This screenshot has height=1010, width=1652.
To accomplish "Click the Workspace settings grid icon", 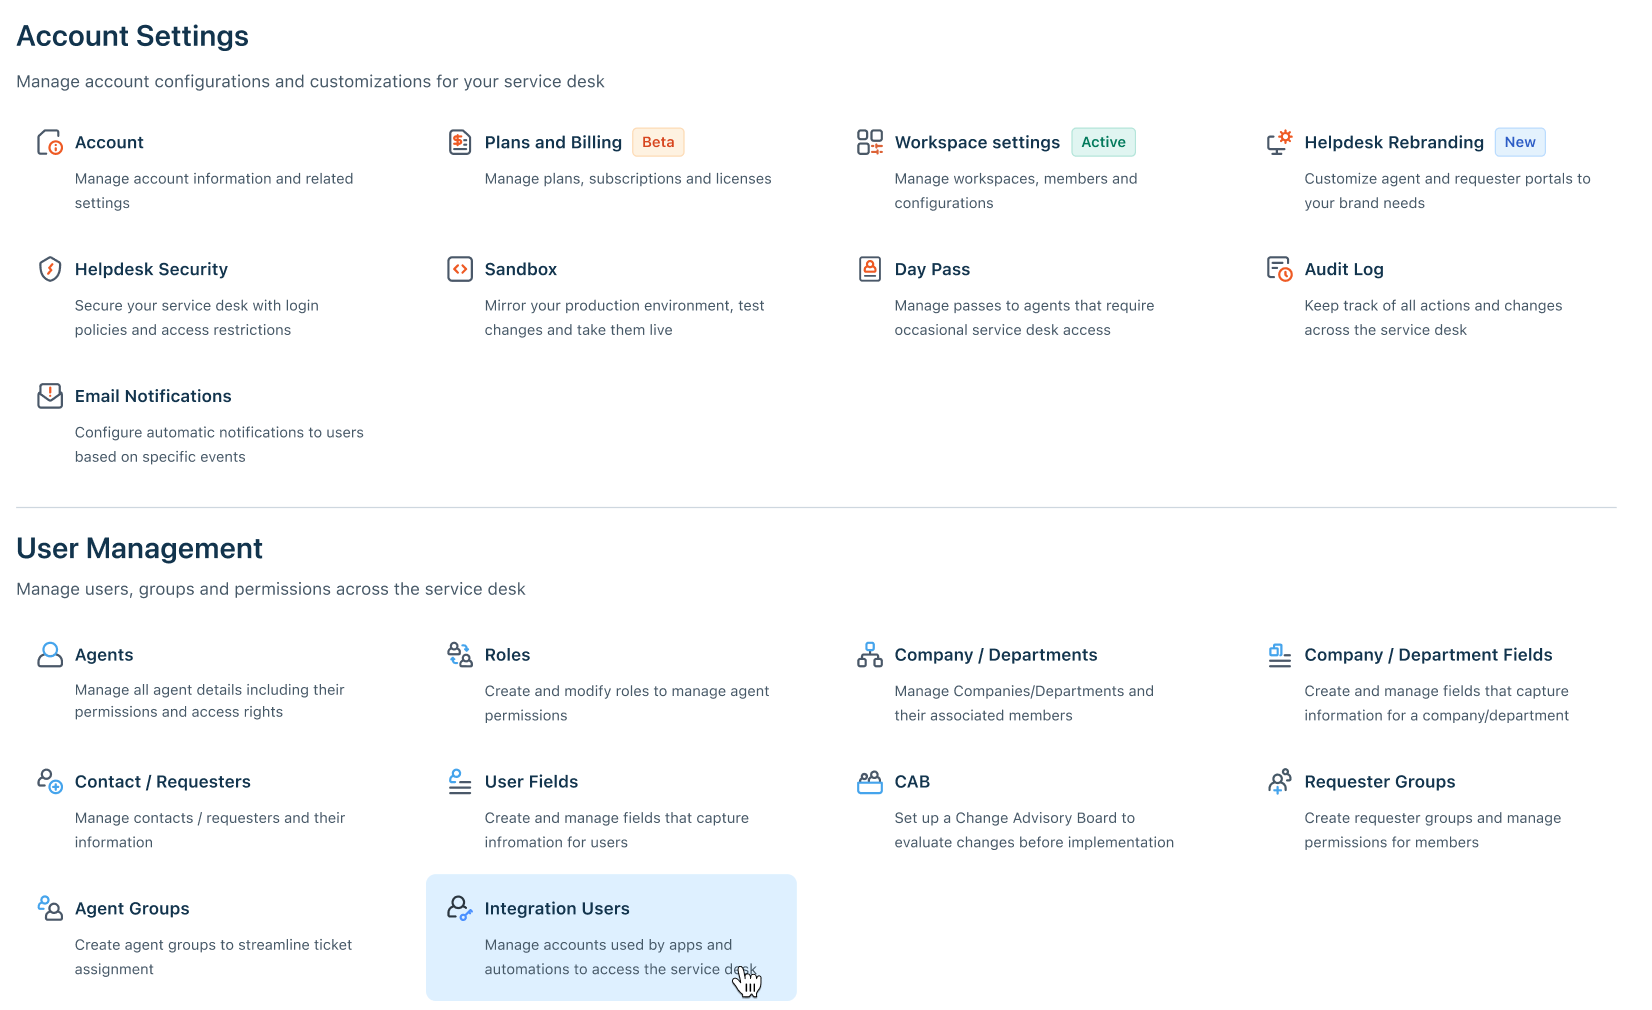I will click(870, 142).
